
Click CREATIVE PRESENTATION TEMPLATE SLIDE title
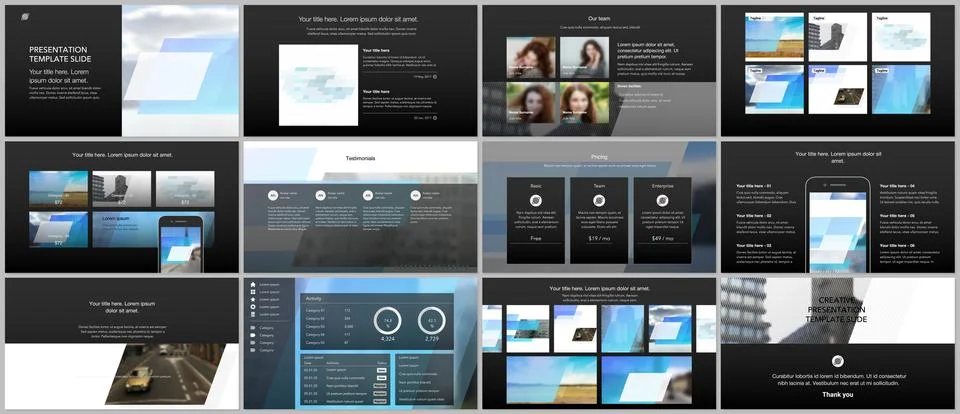pos(836,310)
